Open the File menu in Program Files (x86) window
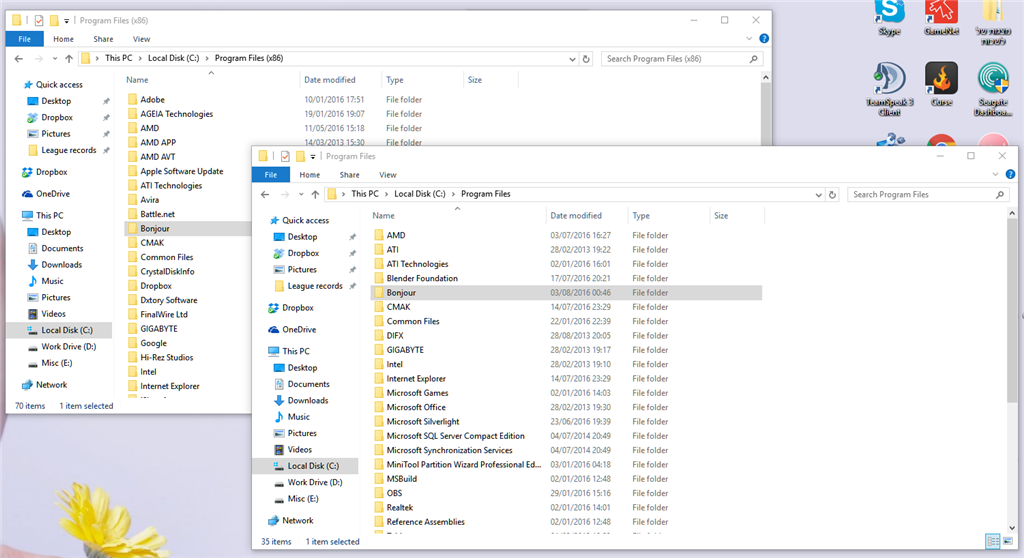This screenshot has width=1024, height=558. [x=24, y=39]
